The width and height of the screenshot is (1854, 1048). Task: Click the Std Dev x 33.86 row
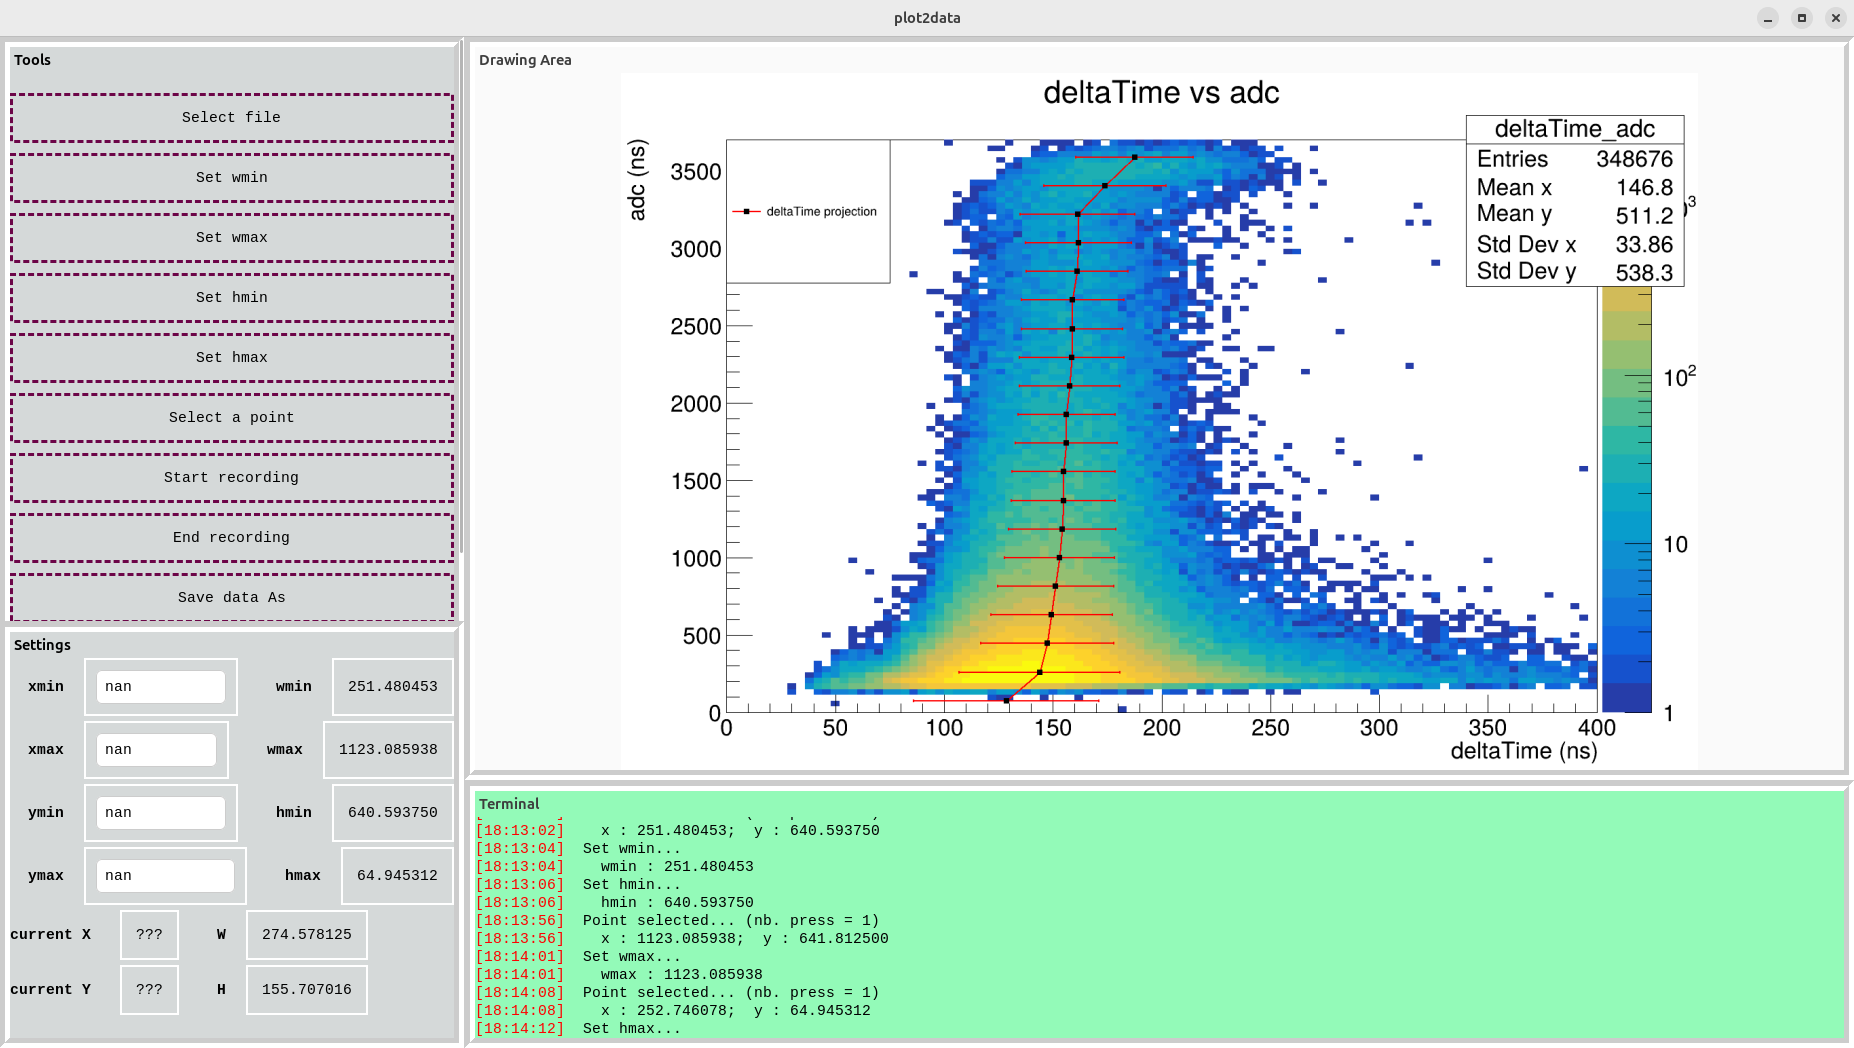click(1575, 245)
